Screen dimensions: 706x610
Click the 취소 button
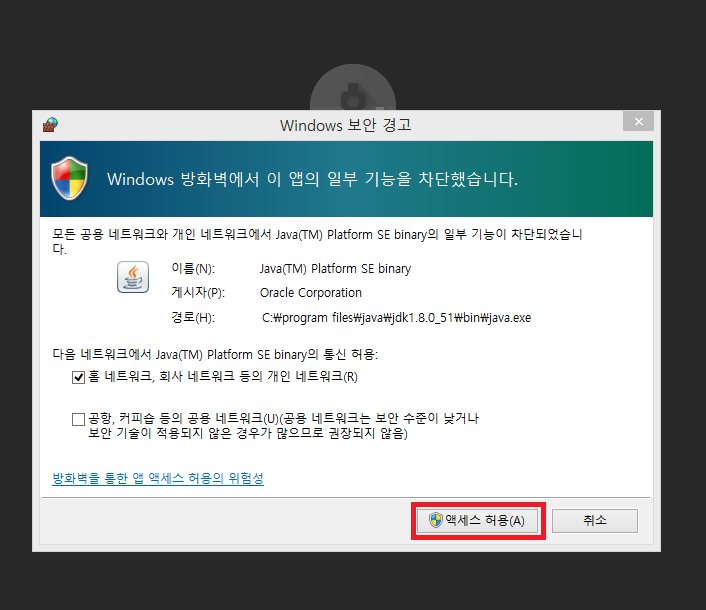point(595,521)
